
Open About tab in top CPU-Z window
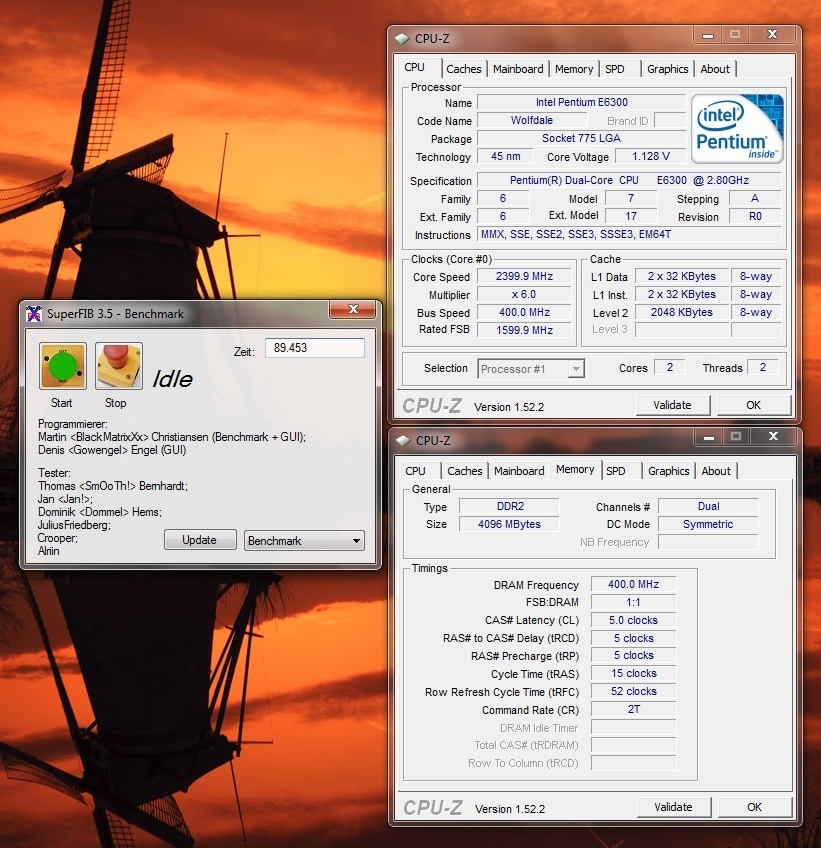715,69
